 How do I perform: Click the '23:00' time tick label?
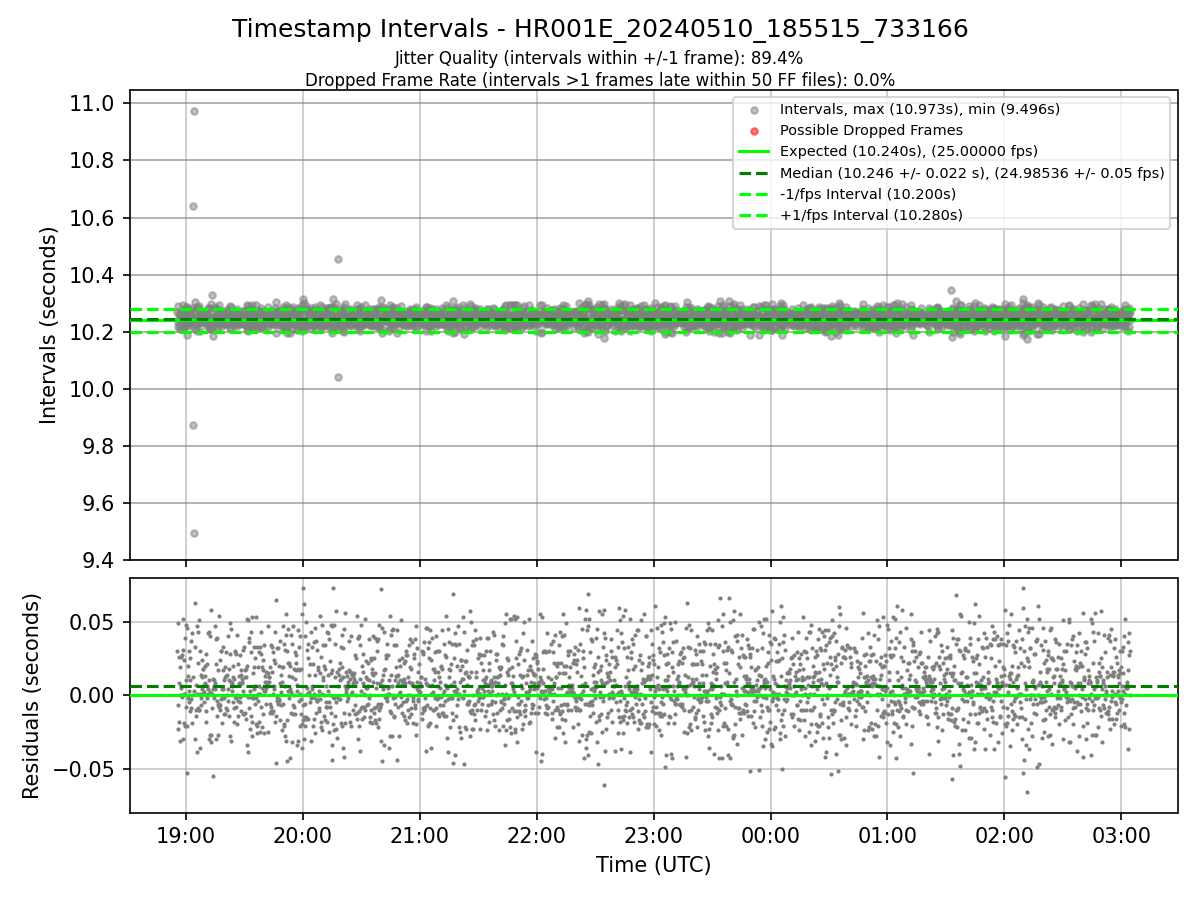pos(653,835)
